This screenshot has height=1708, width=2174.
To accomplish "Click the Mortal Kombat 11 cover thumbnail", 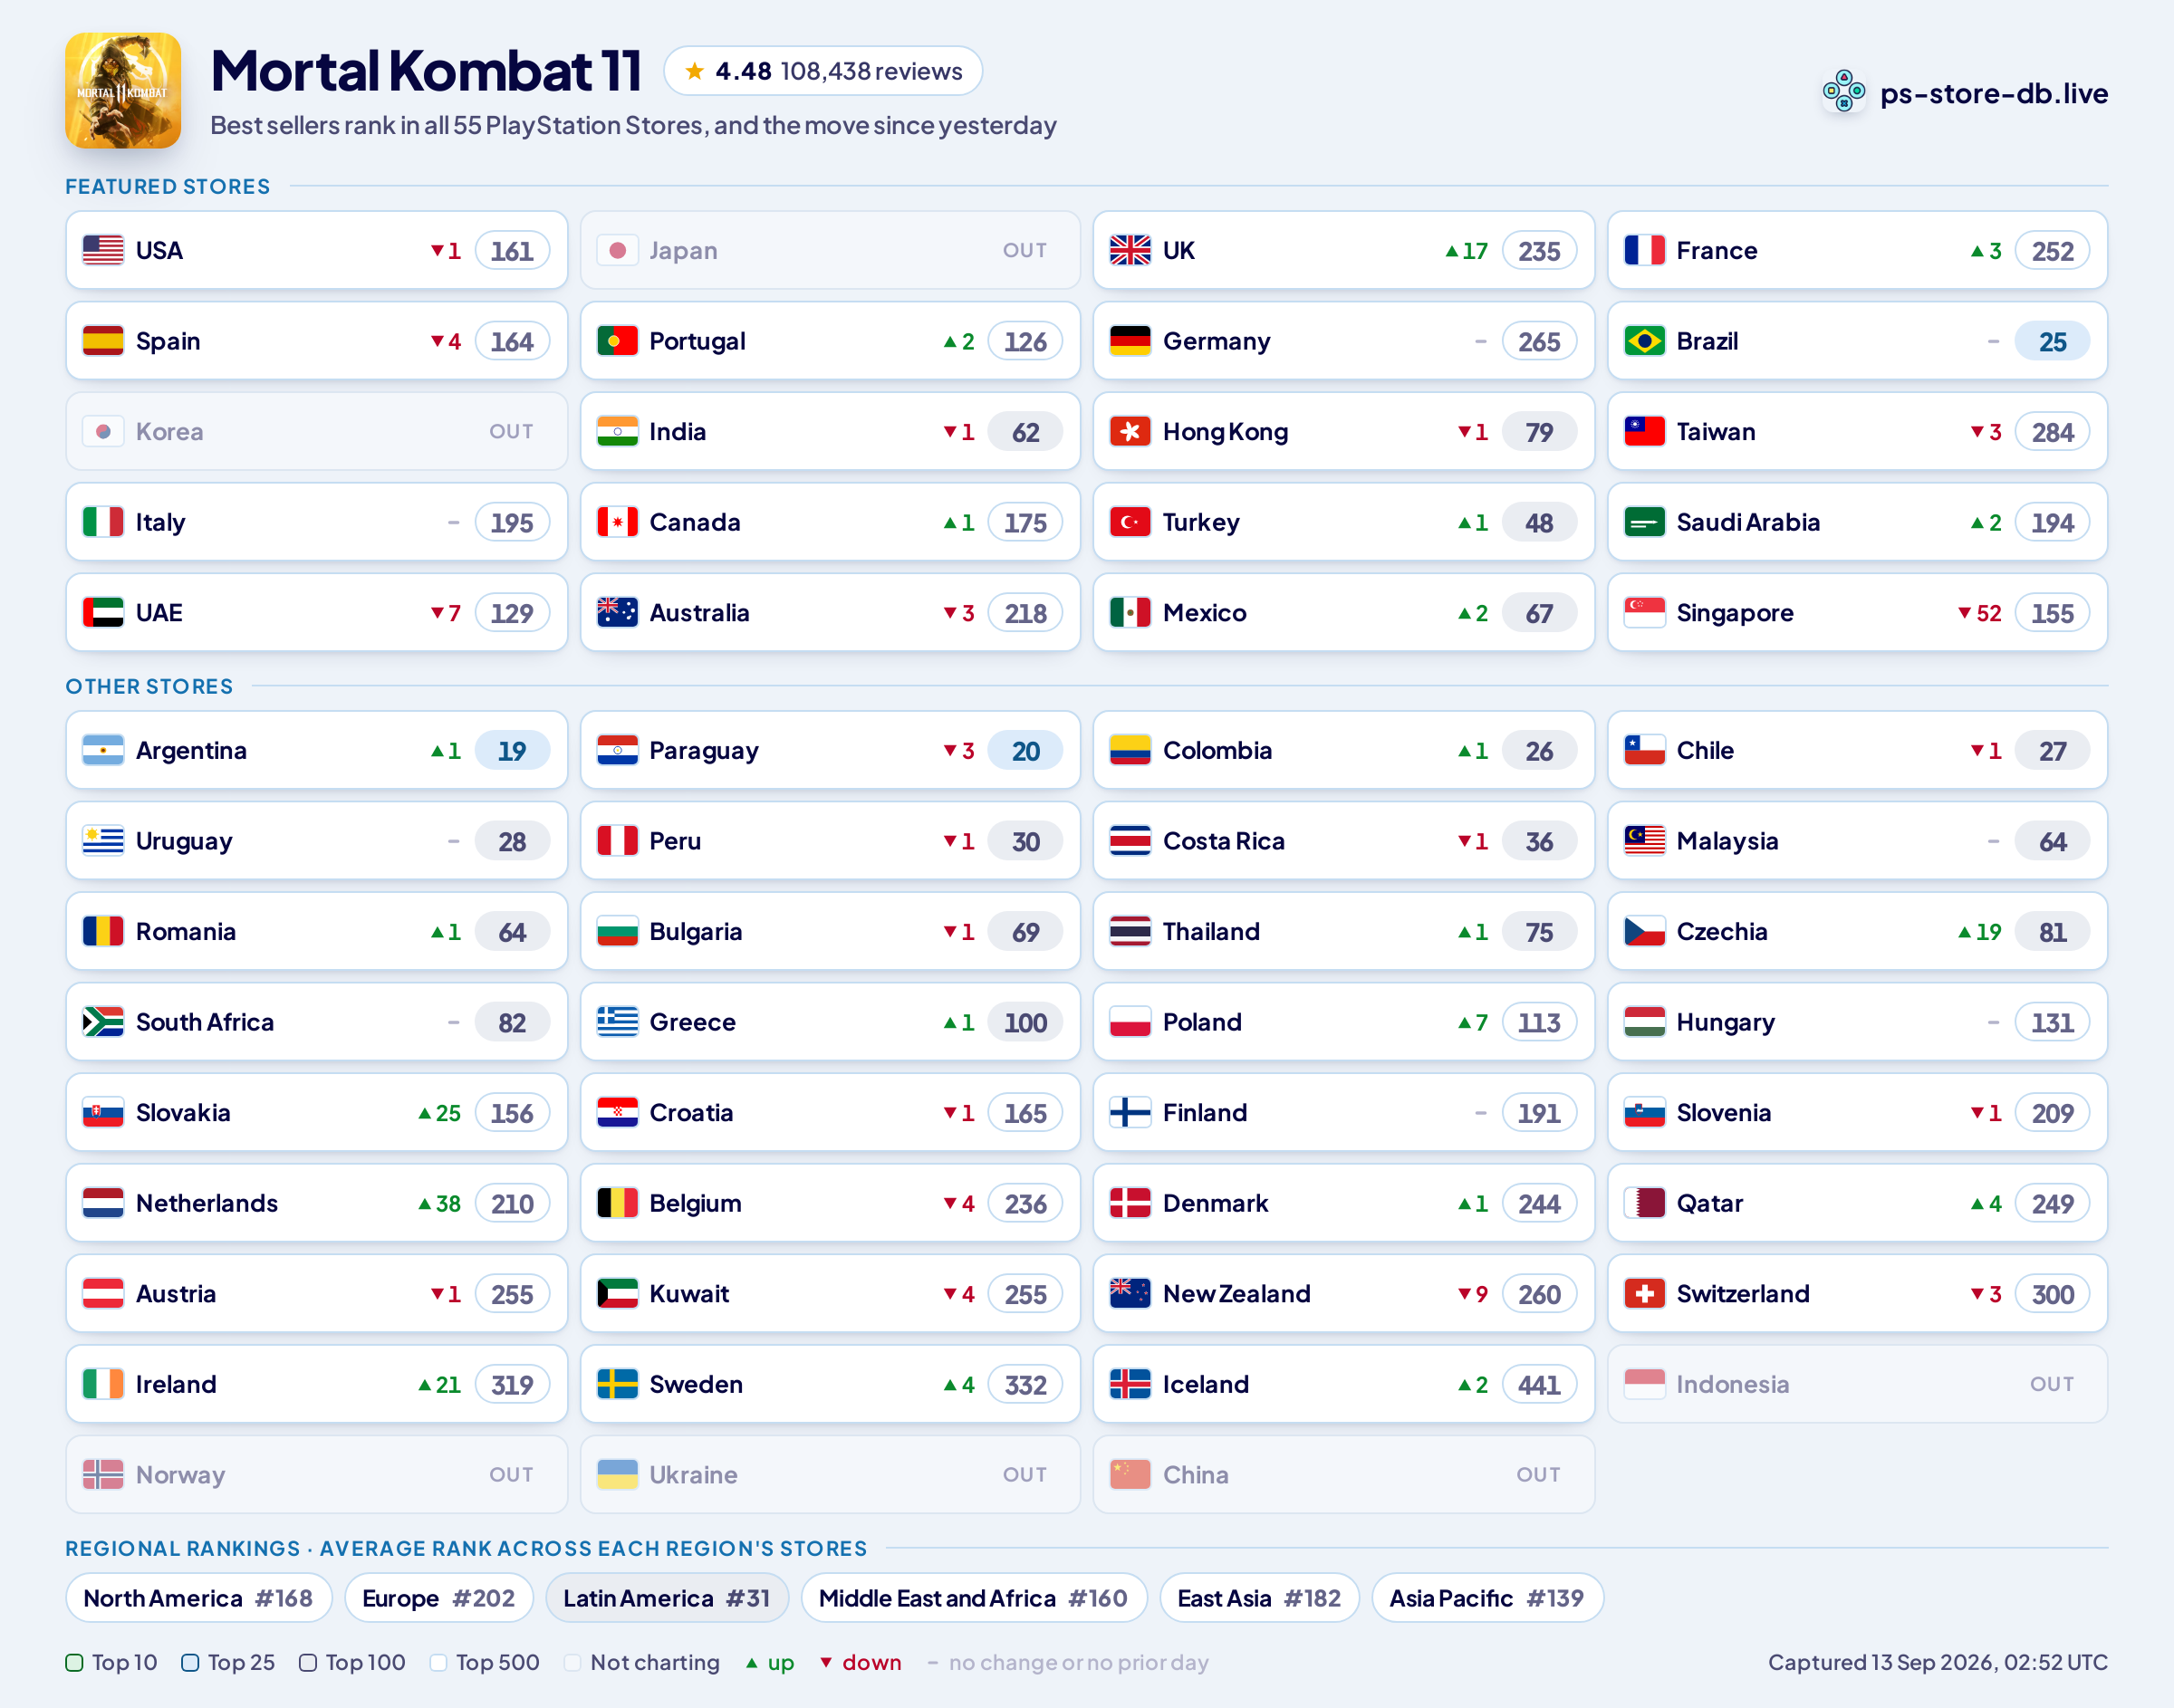I will [x=123, y=91].
